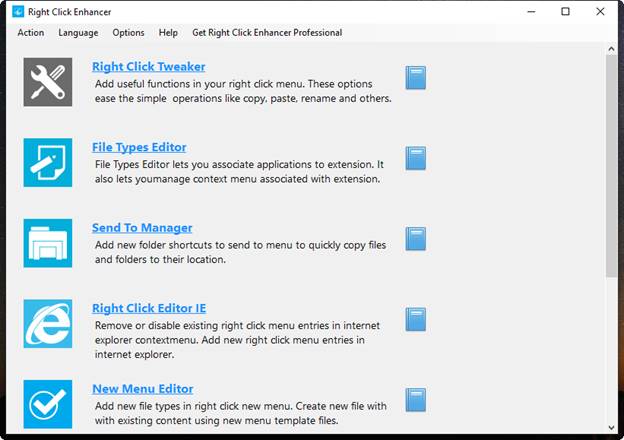Open the help book for Send To Manager
This screenshot has height=440, width=624.
click(x=415, y=239)
